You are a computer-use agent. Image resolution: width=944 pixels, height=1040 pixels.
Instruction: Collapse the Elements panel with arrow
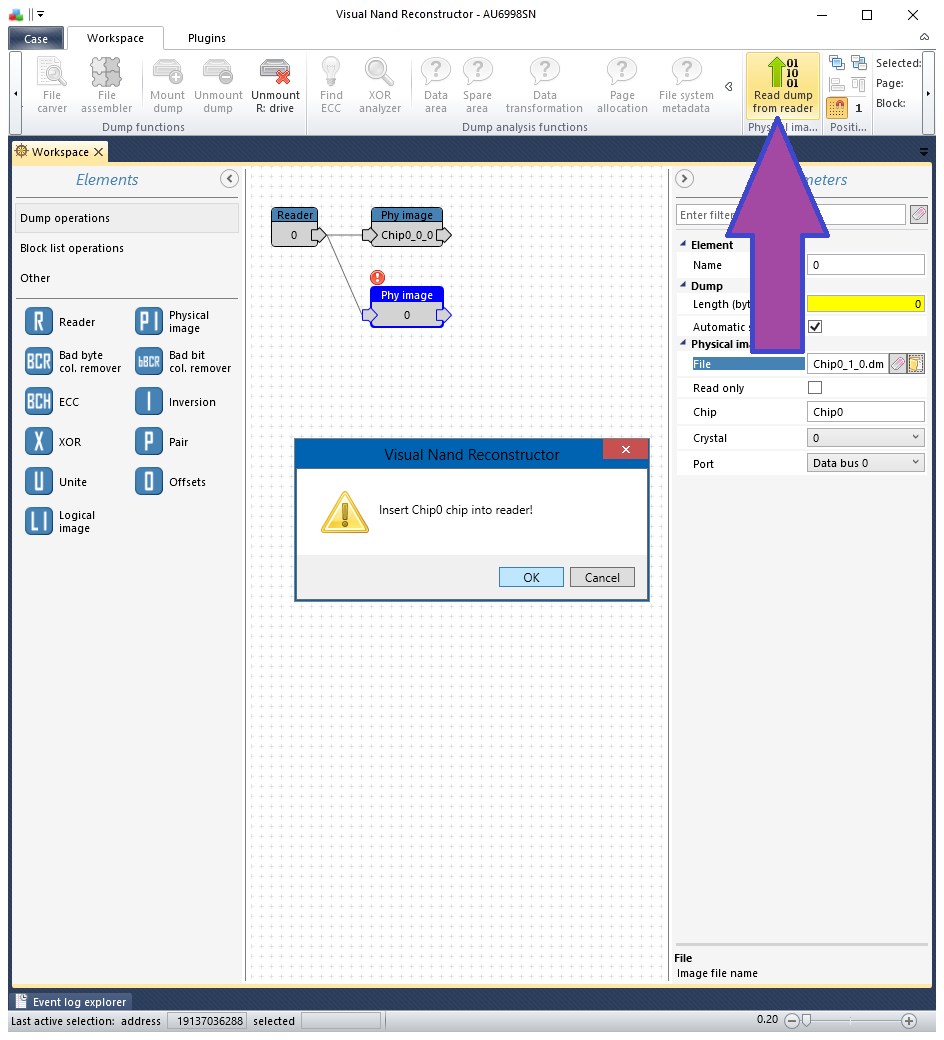click(x=229, y=178)
